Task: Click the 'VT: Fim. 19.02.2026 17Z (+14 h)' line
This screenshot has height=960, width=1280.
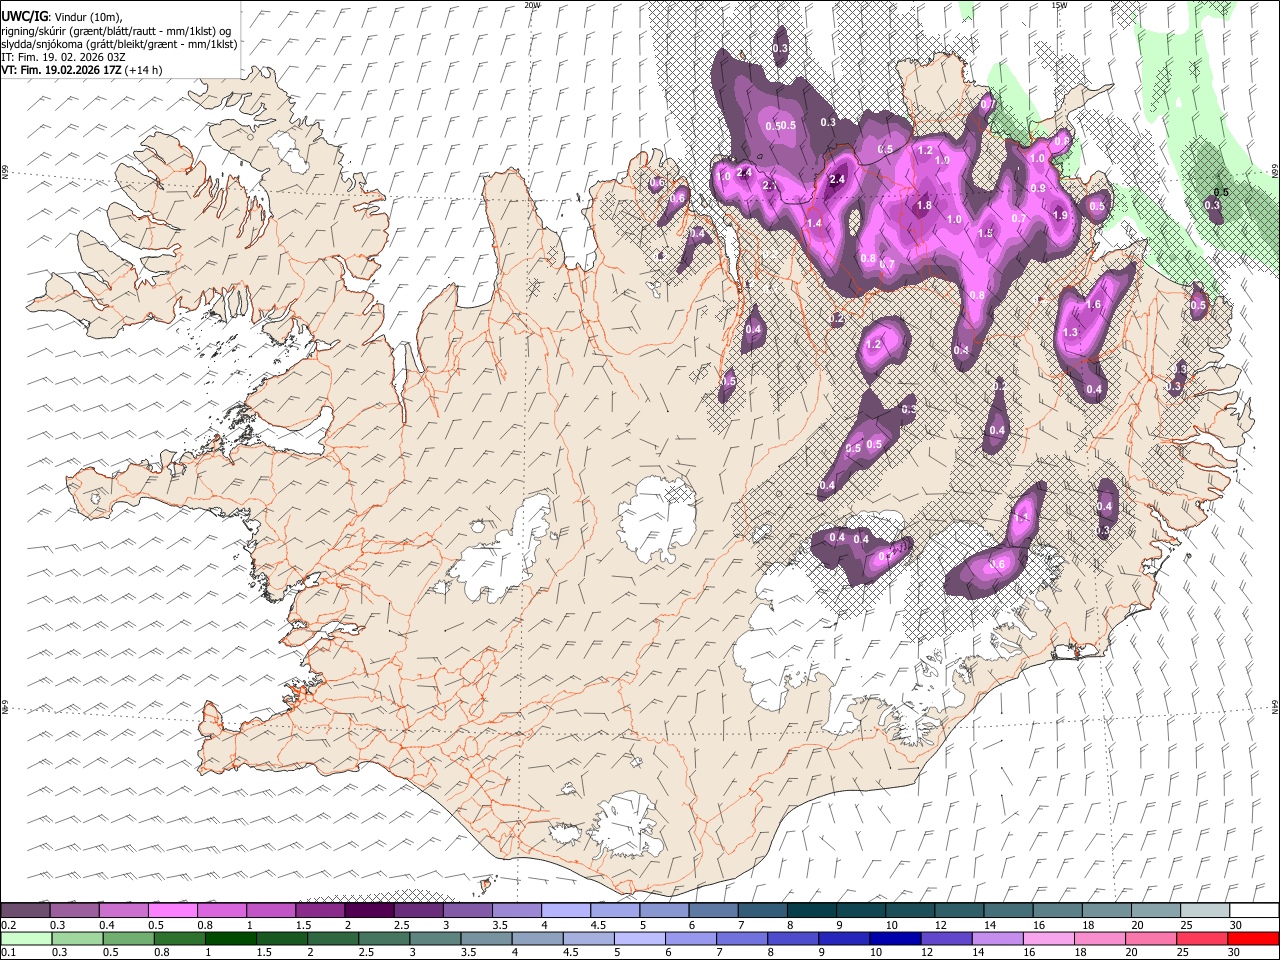Action: 82,70
